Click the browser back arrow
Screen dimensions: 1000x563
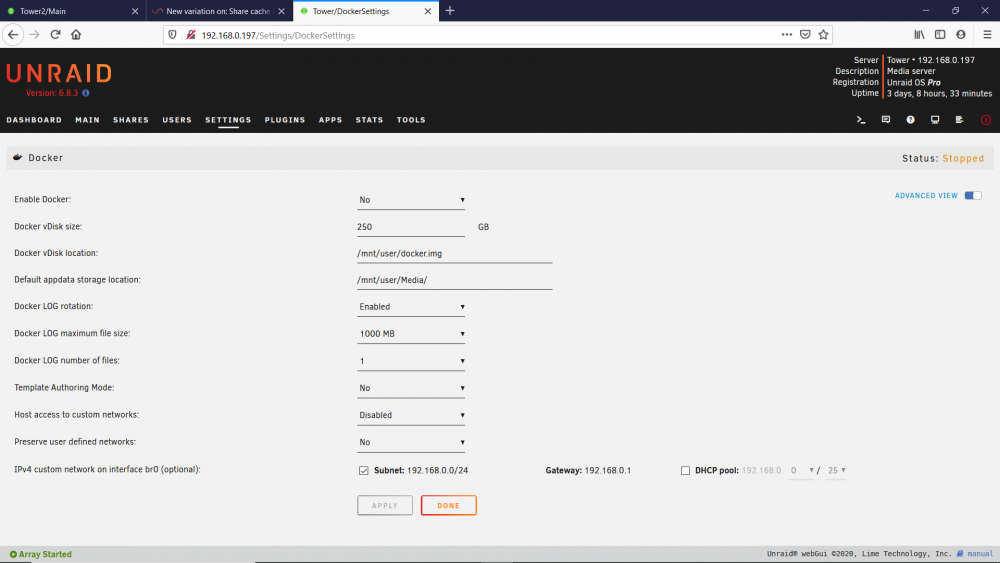pos(13,34)
